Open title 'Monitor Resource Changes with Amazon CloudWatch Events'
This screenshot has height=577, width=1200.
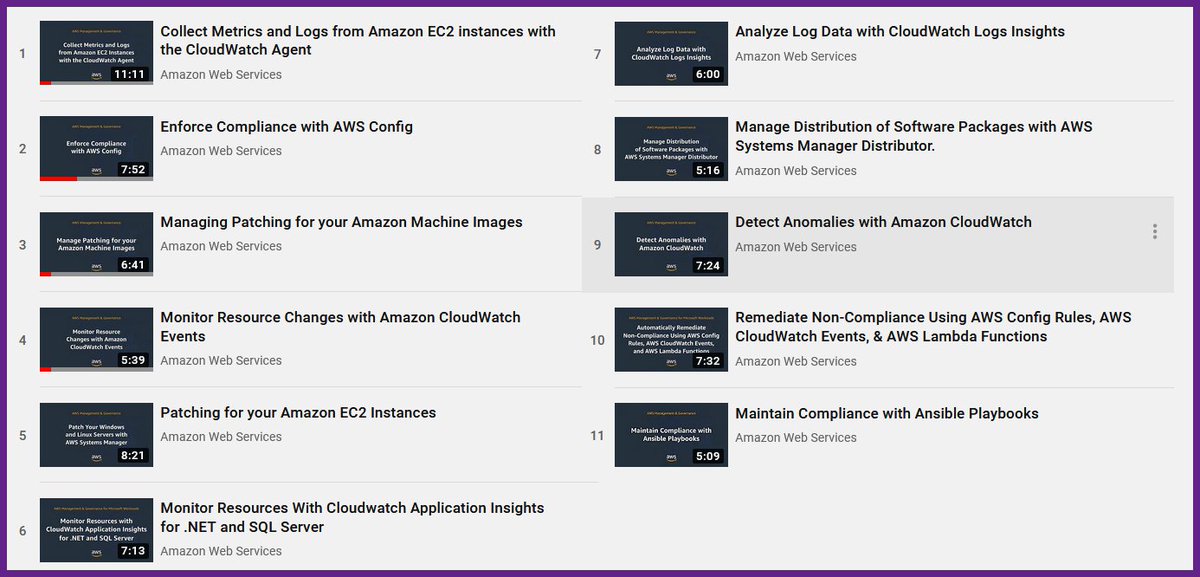[x=340, y=327]
